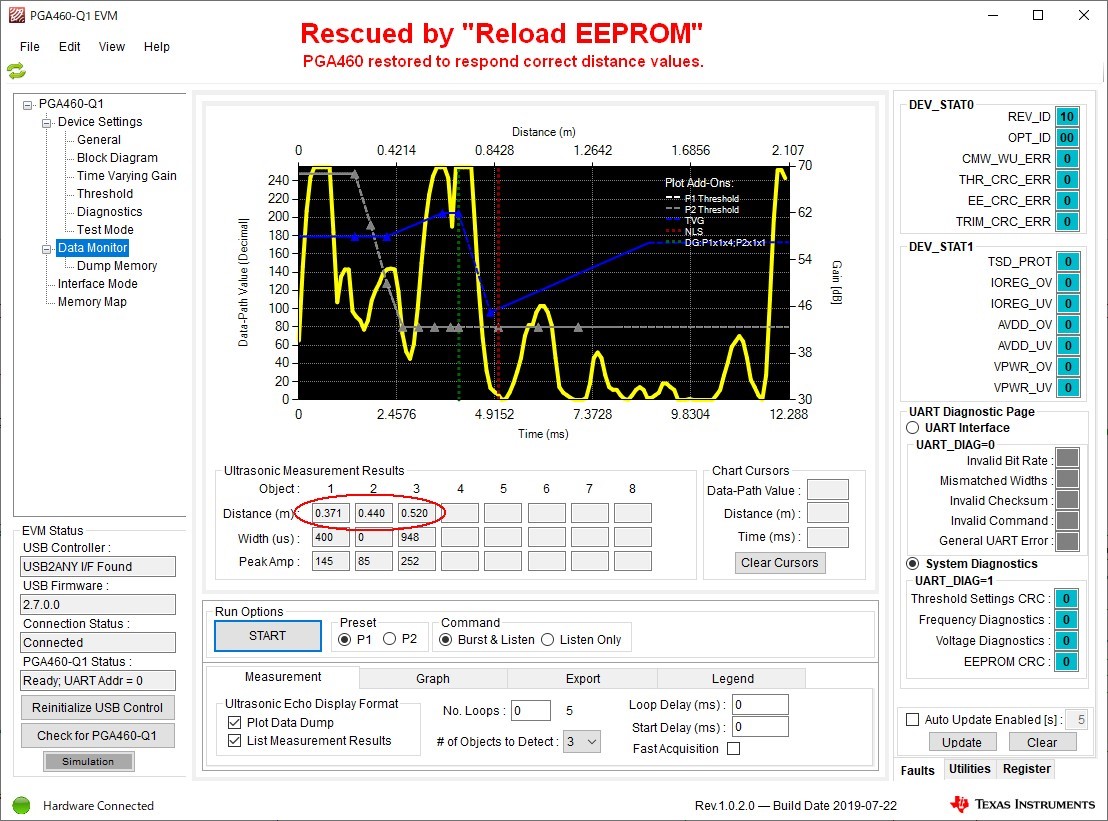Switch to the Export tab
The image size is (1108, 821).
pos(583,678)
